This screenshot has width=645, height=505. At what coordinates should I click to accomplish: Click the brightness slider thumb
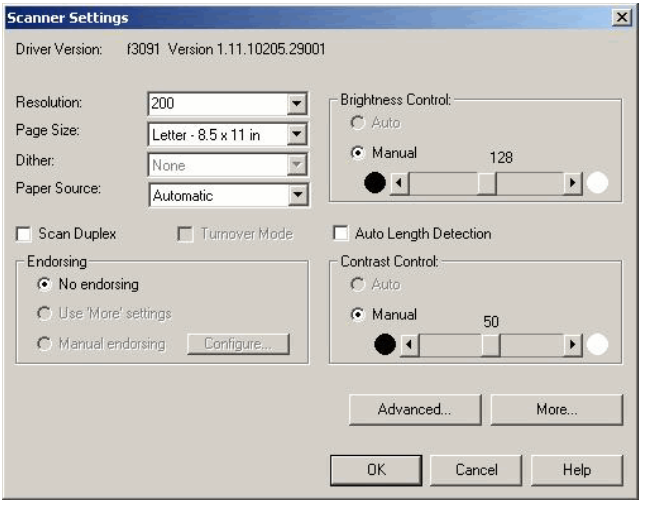pyautogui.click(x=486, y=183)
